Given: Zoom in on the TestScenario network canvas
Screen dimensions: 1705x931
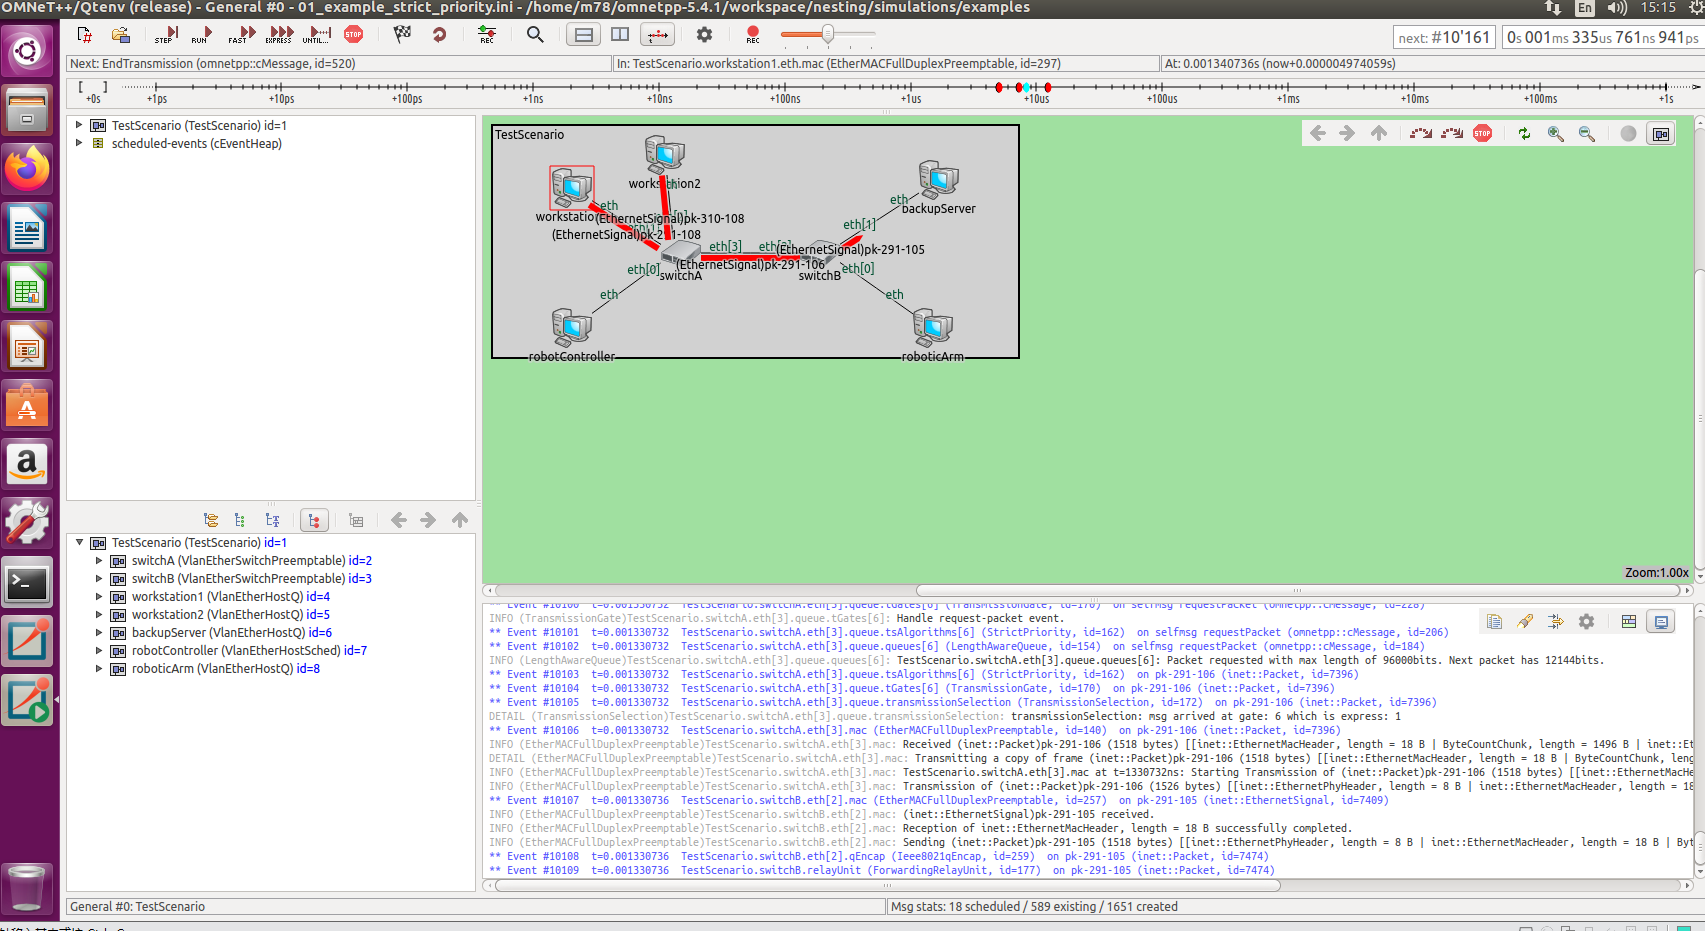Looking at the screenshot, I should click(x=1555, y=133).
